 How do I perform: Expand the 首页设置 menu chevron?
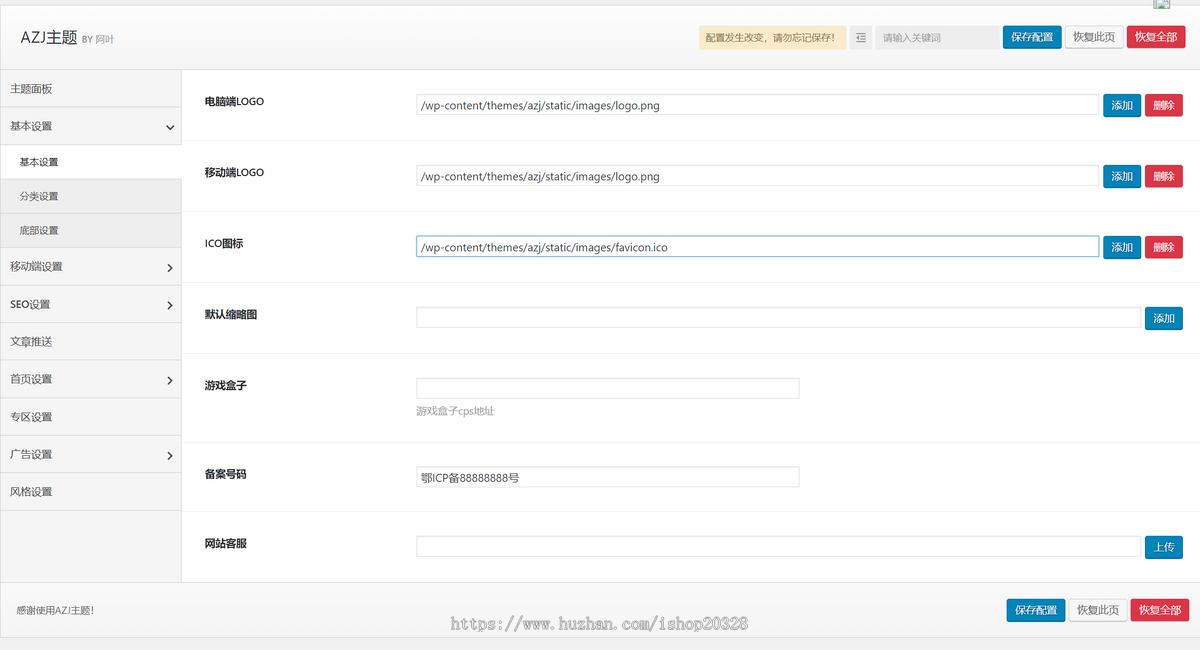tap(170, 380)
